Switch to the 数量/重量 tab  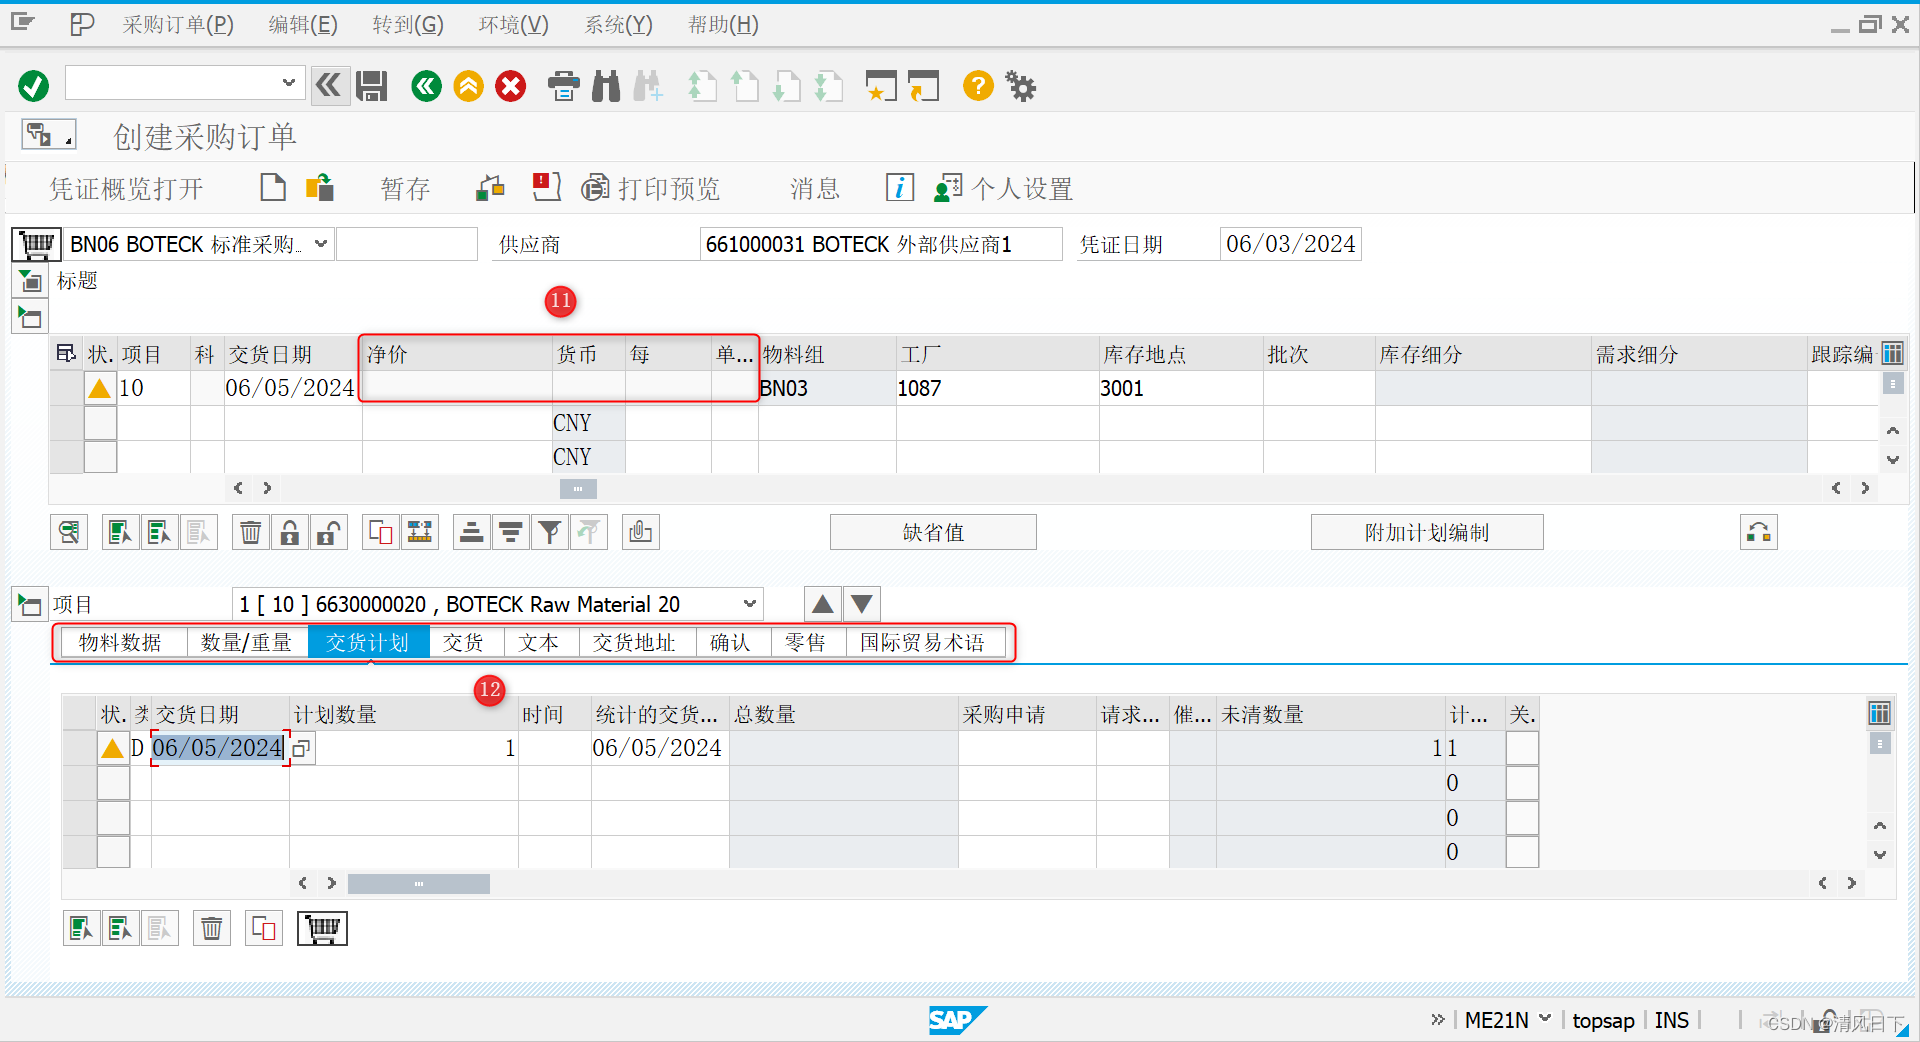(246, 642)
